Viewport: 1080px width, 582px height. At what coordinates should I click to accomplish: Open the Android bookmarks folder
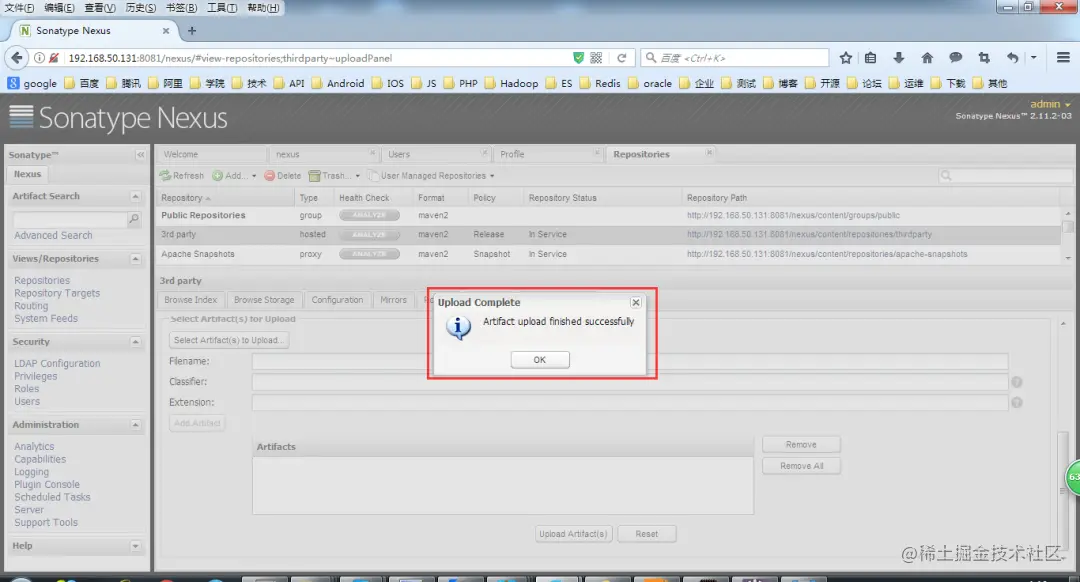point(338,83)
